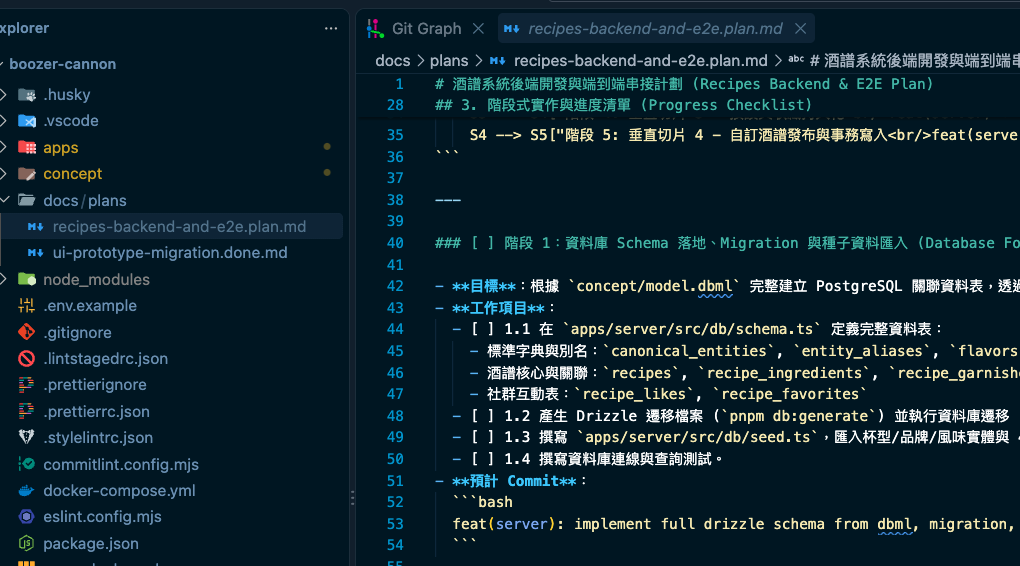Screen dimensions: 1020x566
Task: Click the .stylelintrc.json icon
Action: click(27, 438)
